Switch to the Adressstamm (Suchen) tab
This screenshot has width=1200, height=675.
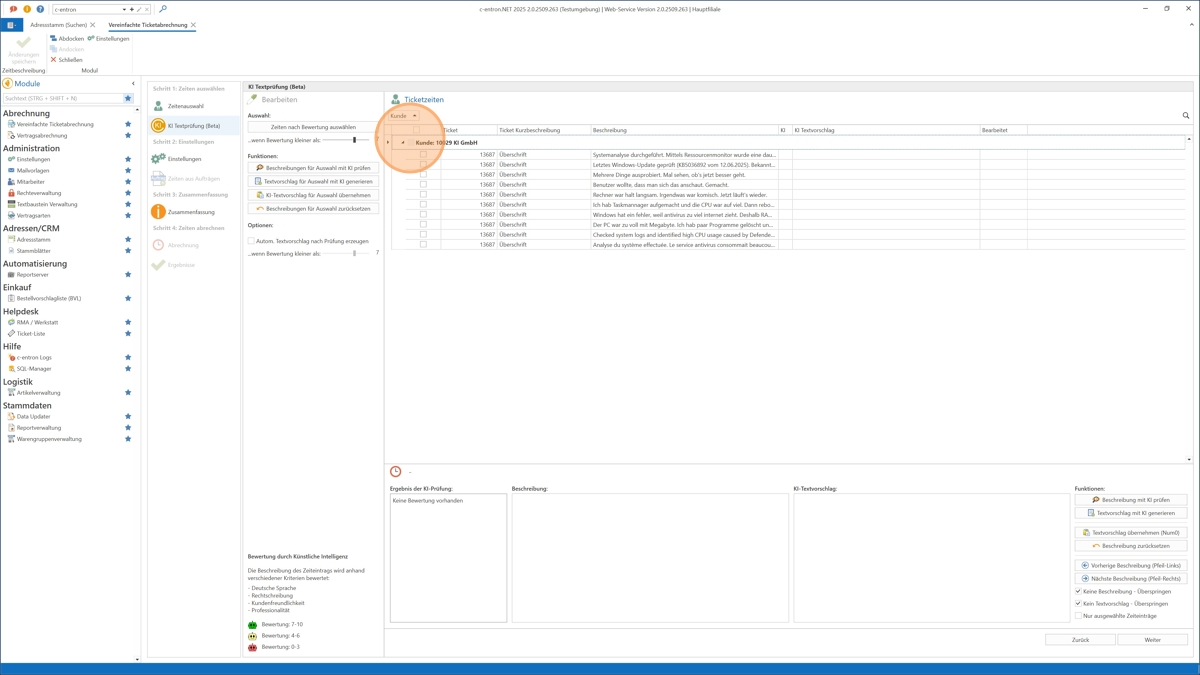(x=58, y=25)
